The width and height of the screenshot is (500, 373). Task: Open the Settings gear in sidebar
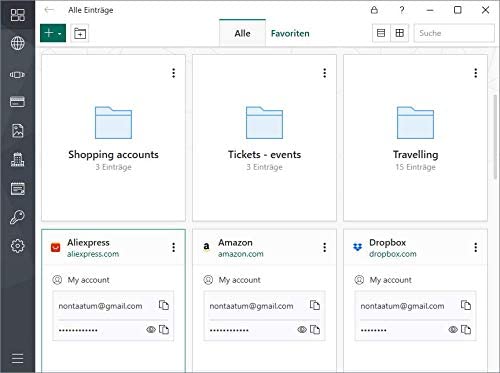pos(17,246)
